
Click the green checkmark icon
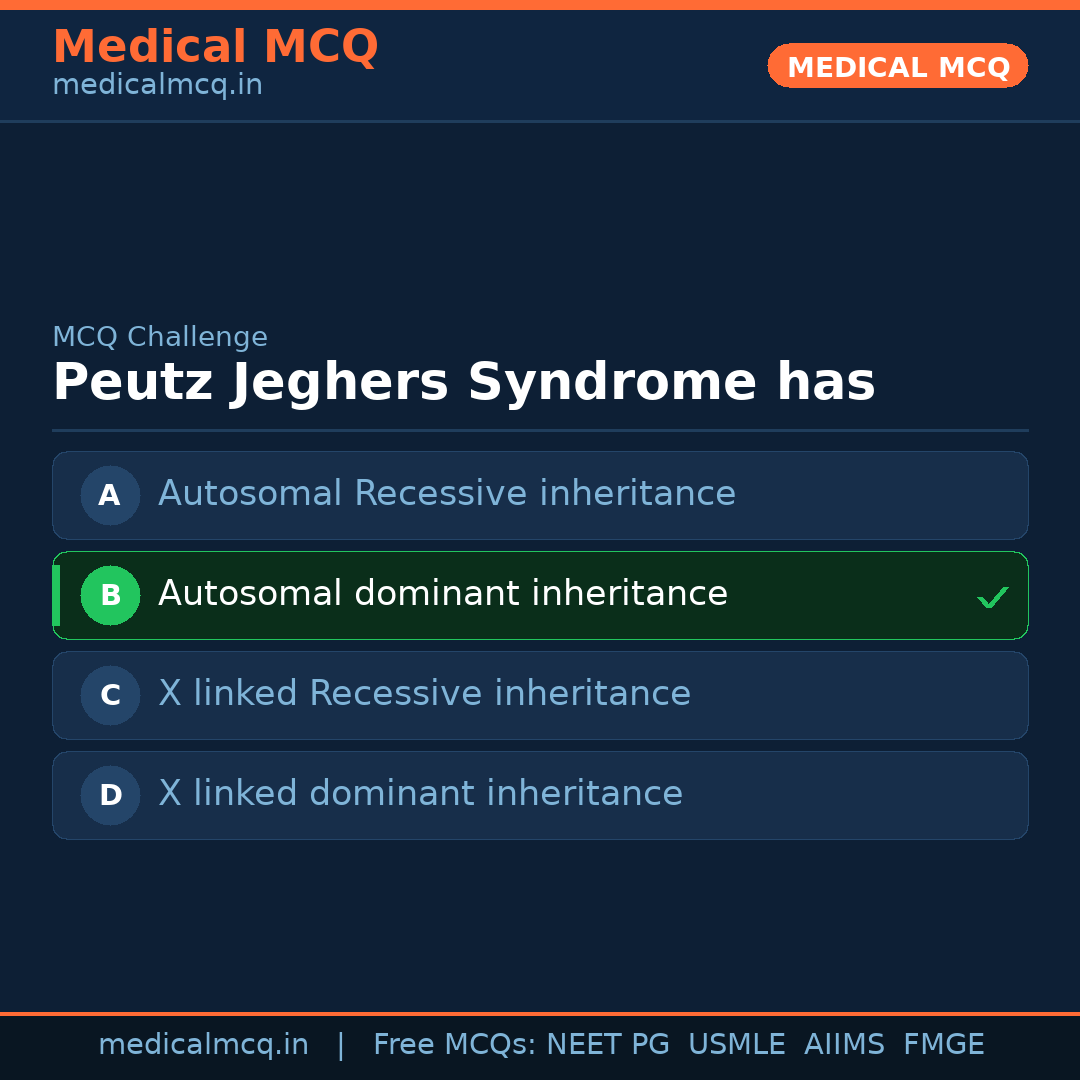click(x=992, y=598)
